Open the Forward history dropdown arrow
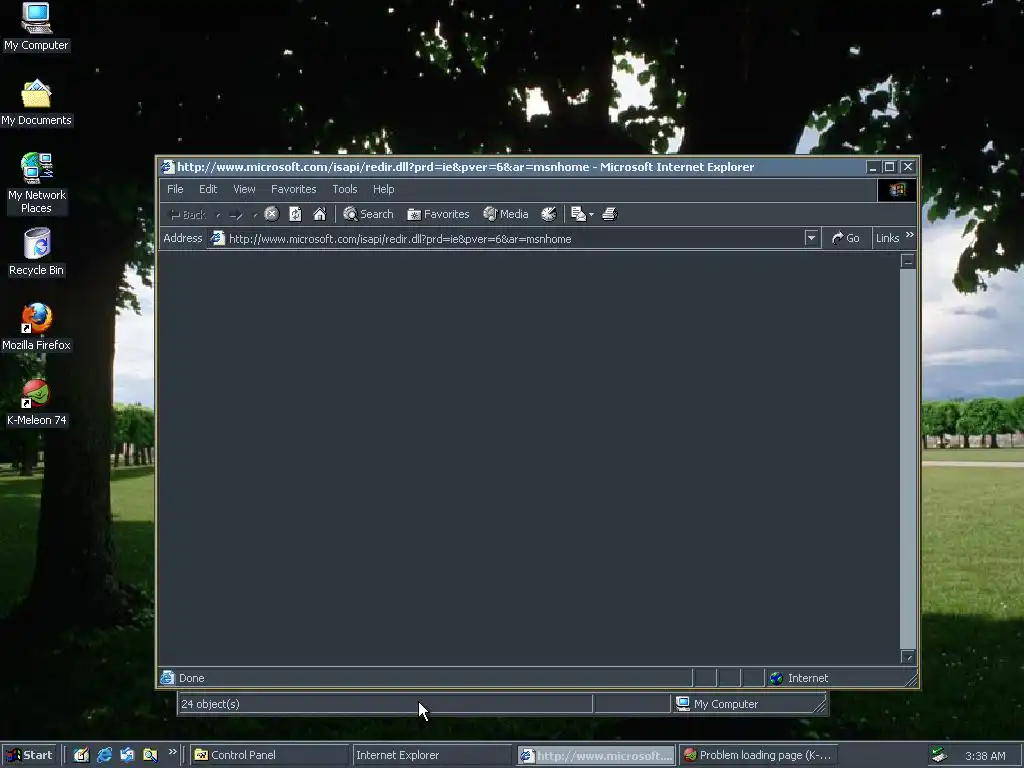Screen dimensions: 1024x768 (255, 215)
